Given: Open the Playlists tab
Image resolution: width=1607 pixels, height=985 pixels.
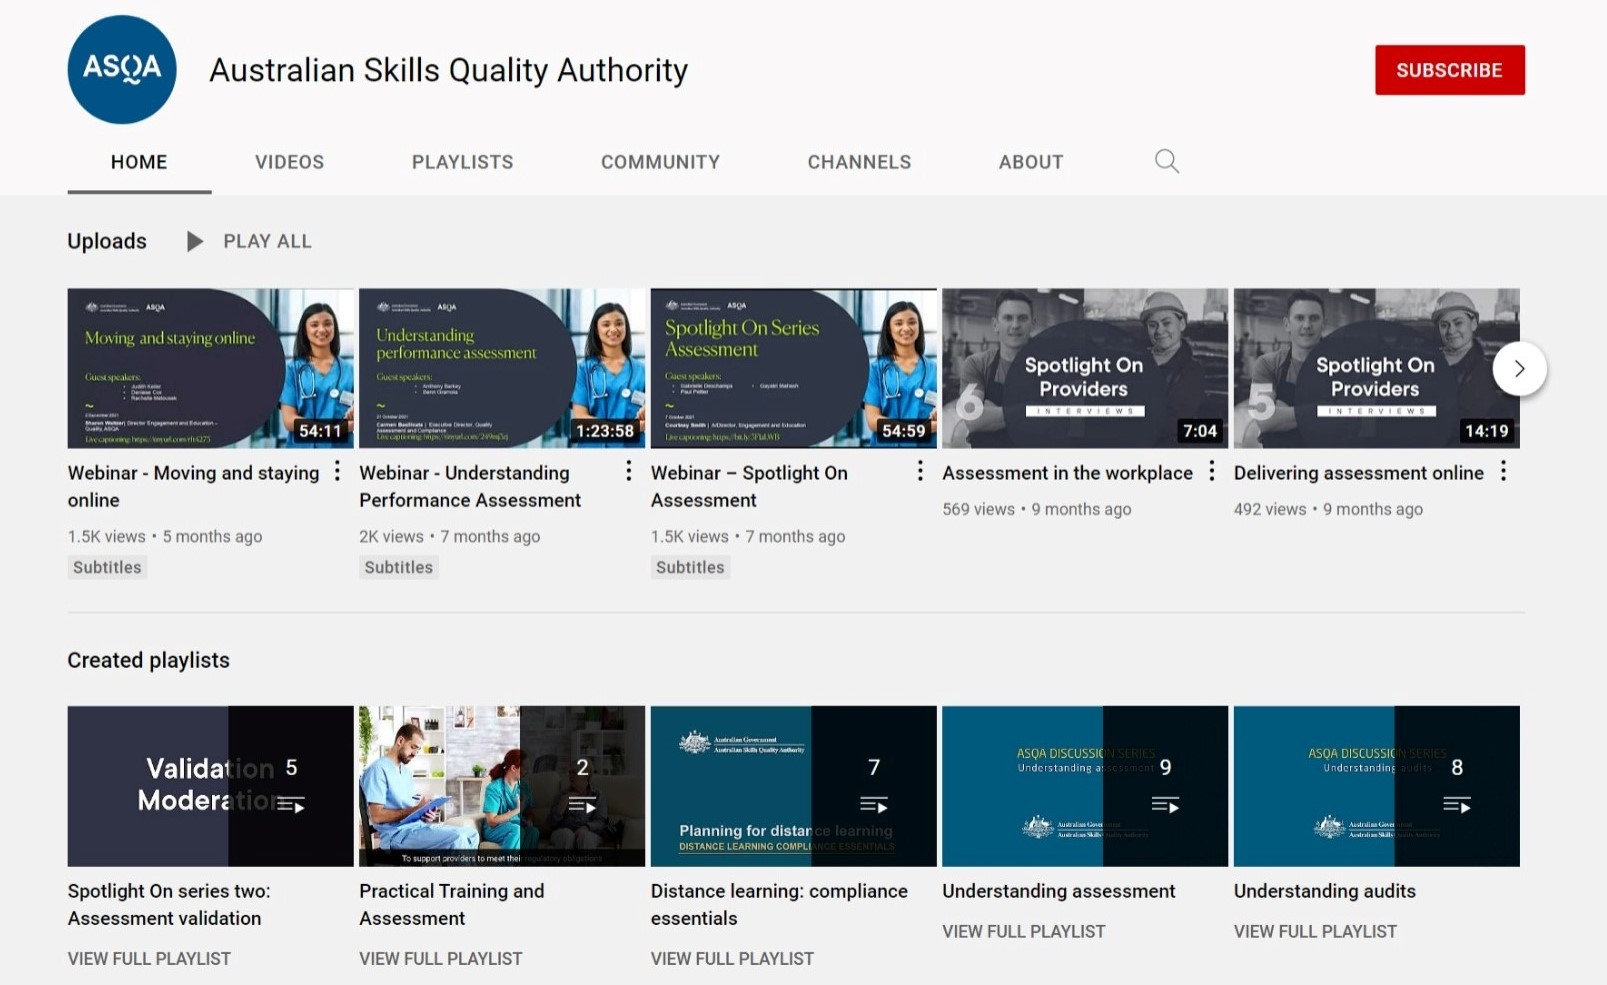Looking at the screenshot, I should [x=463, y=162].
